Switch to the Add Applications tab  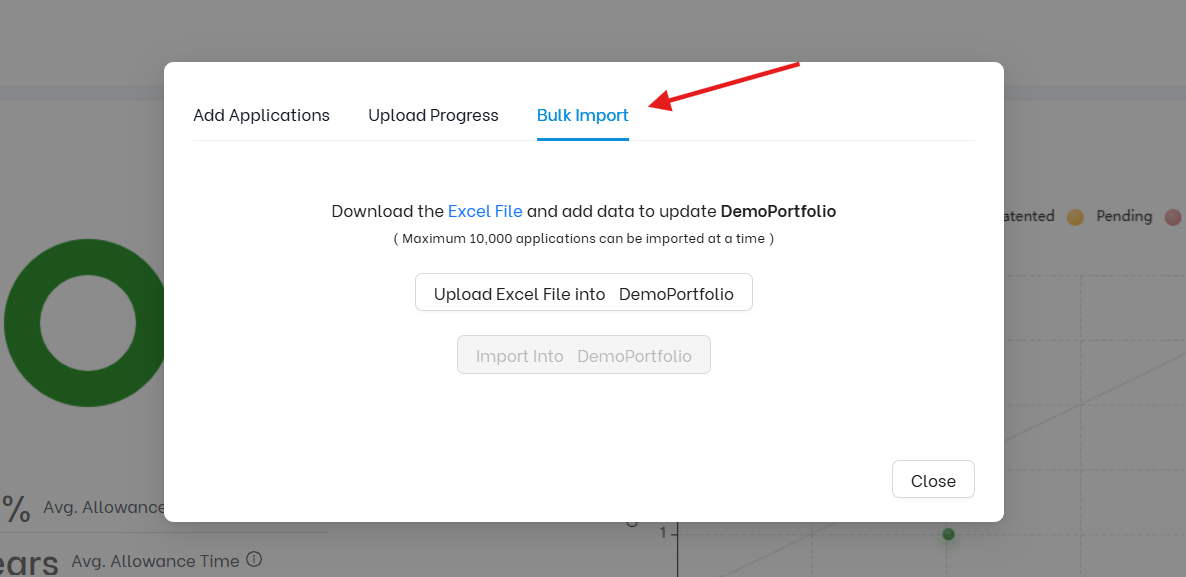pos(261,115)
